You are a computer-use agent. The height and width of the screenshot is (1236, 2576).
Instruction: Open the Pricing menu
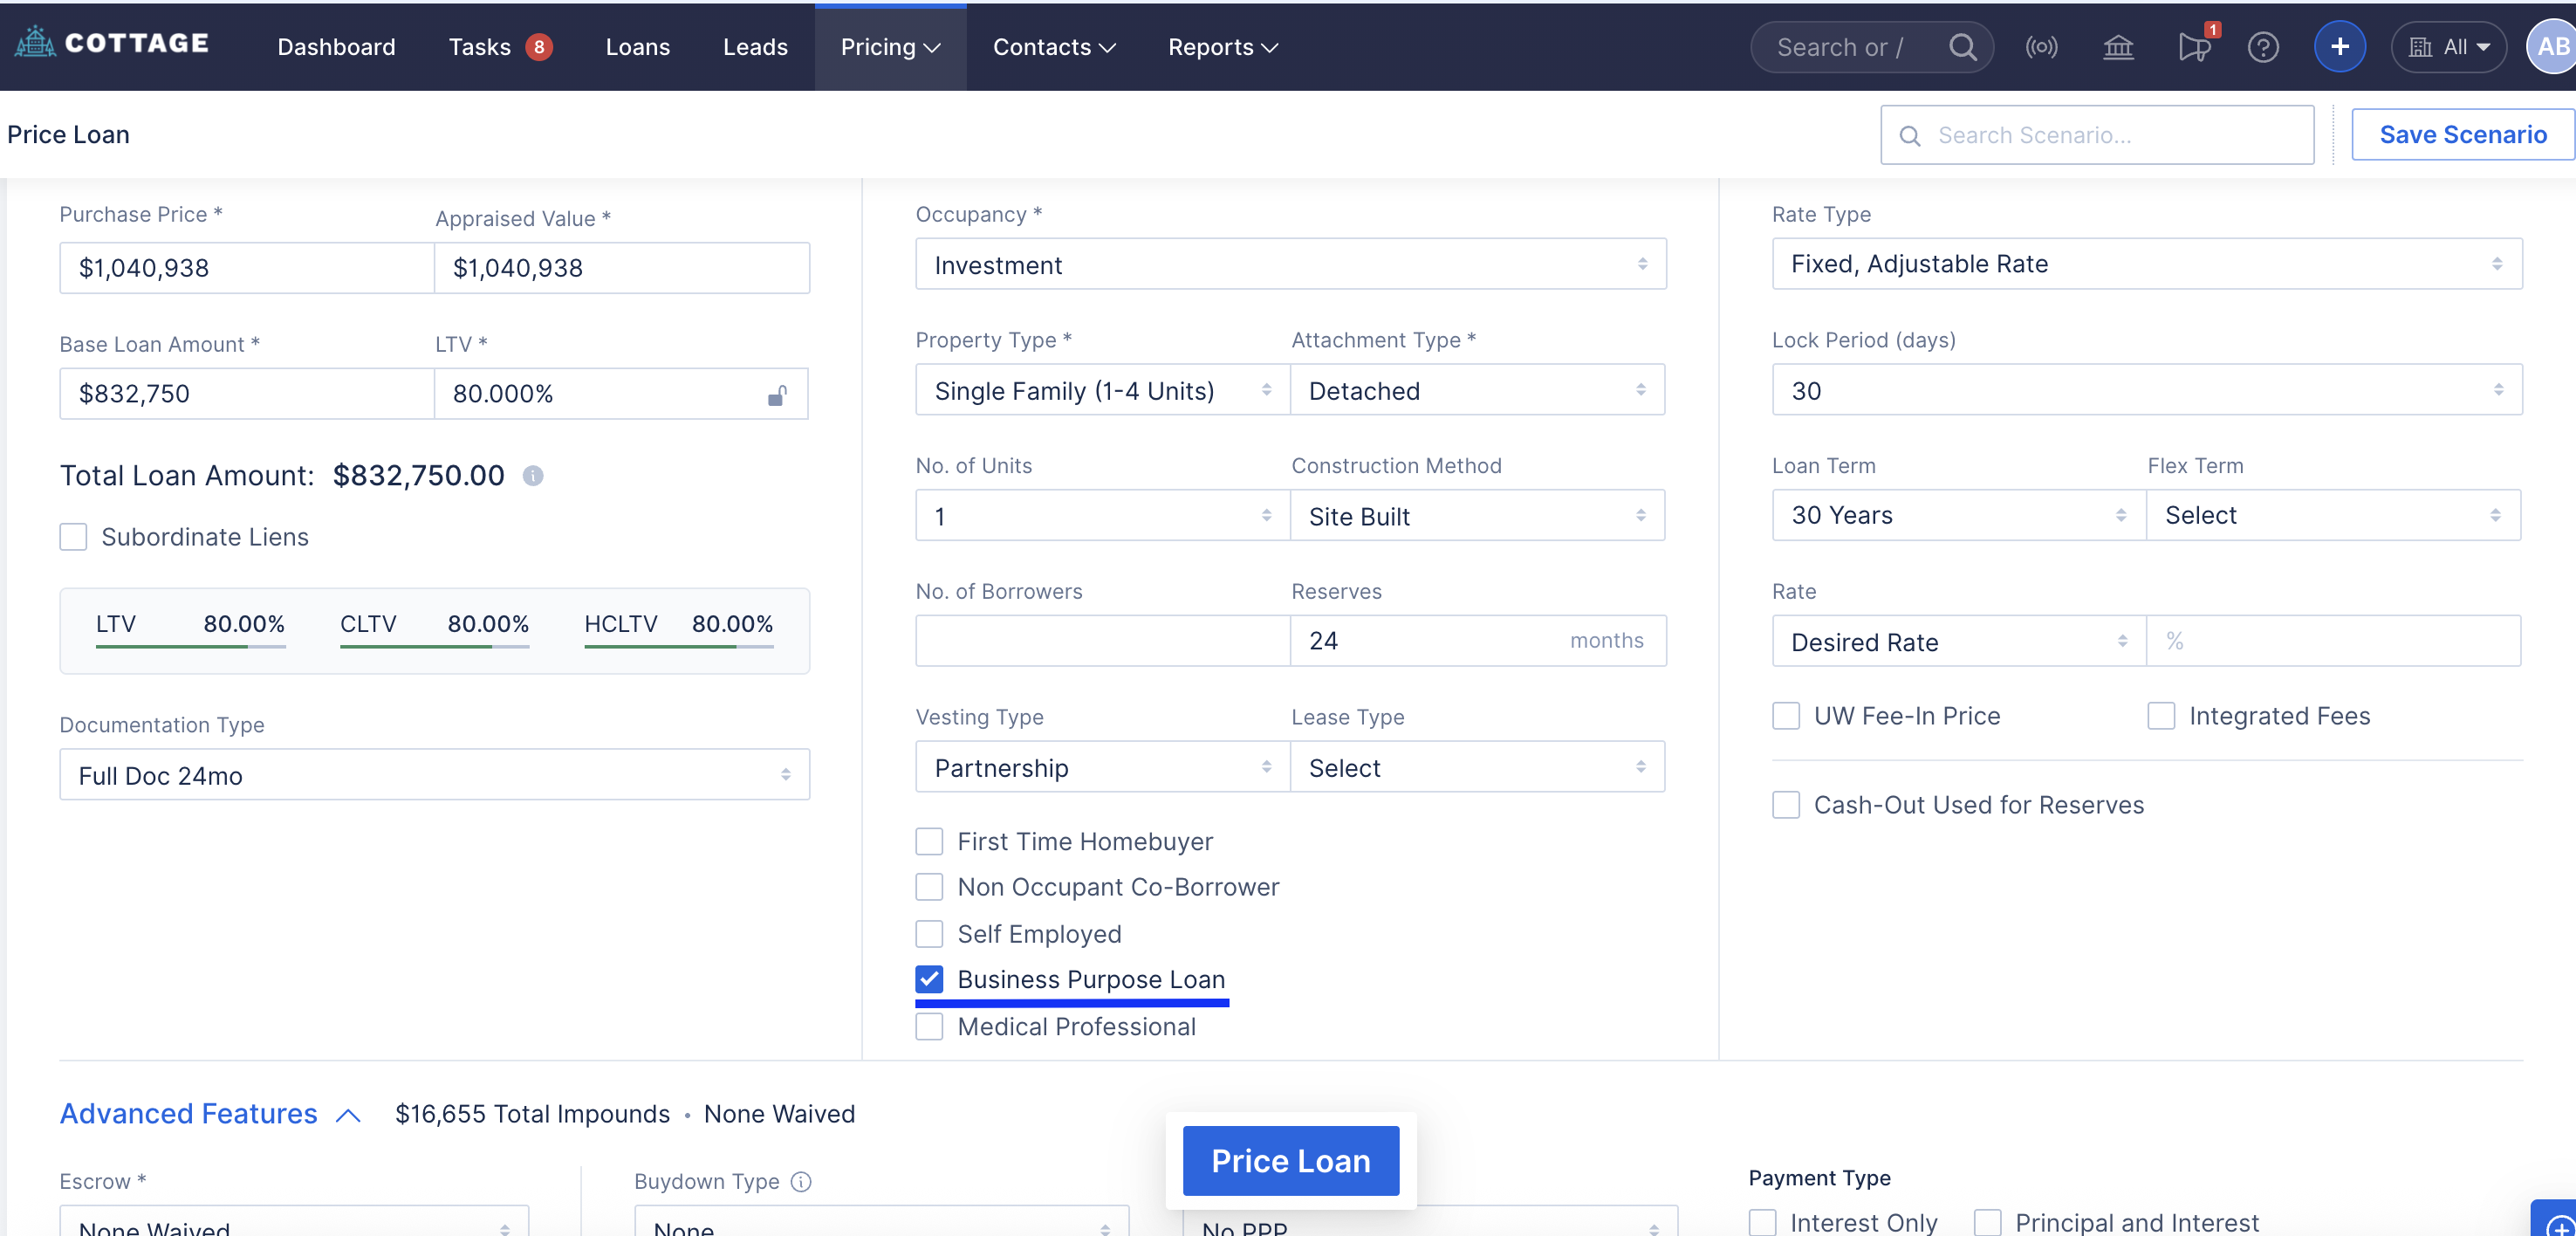pos(889,47)
